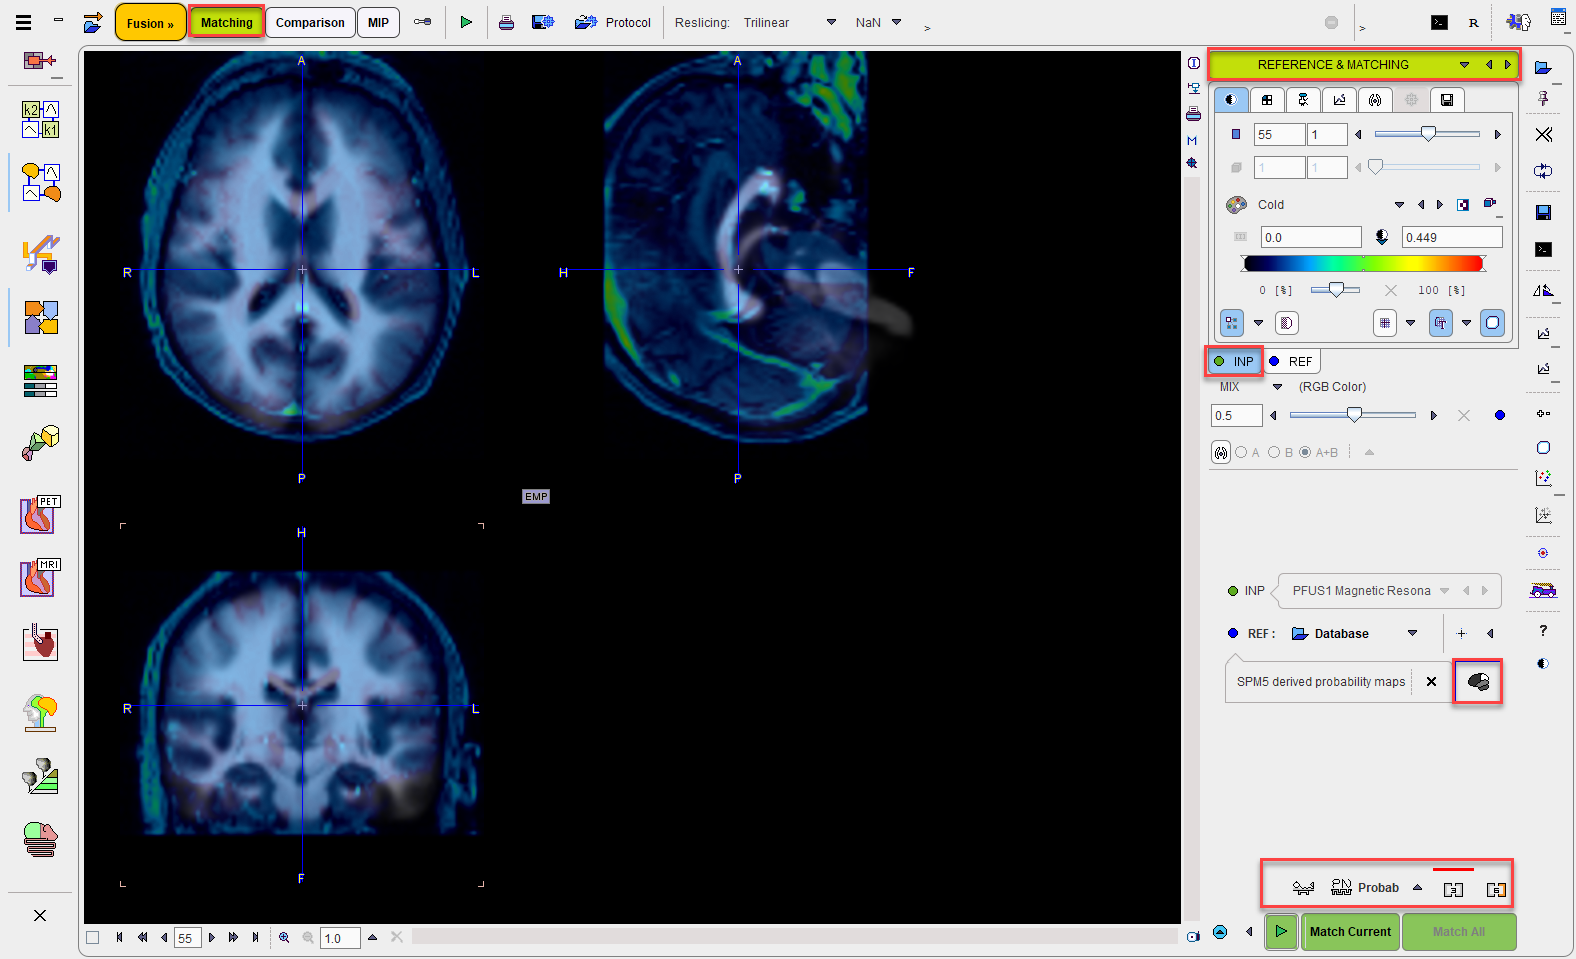
Task: Remove SPM5 derived probability maps with X
Action: tap(1431, 681)
